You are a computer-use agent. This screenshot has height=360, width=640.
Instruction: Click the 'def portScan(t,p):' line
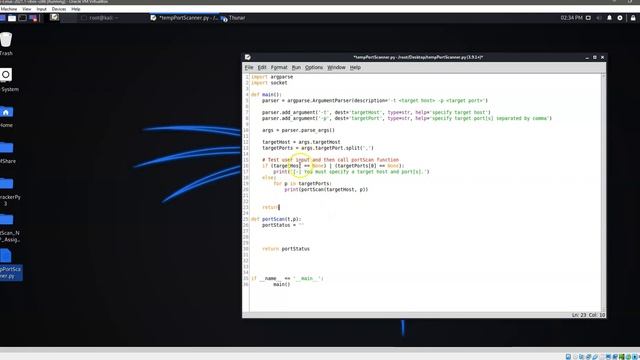click(276, 219)
